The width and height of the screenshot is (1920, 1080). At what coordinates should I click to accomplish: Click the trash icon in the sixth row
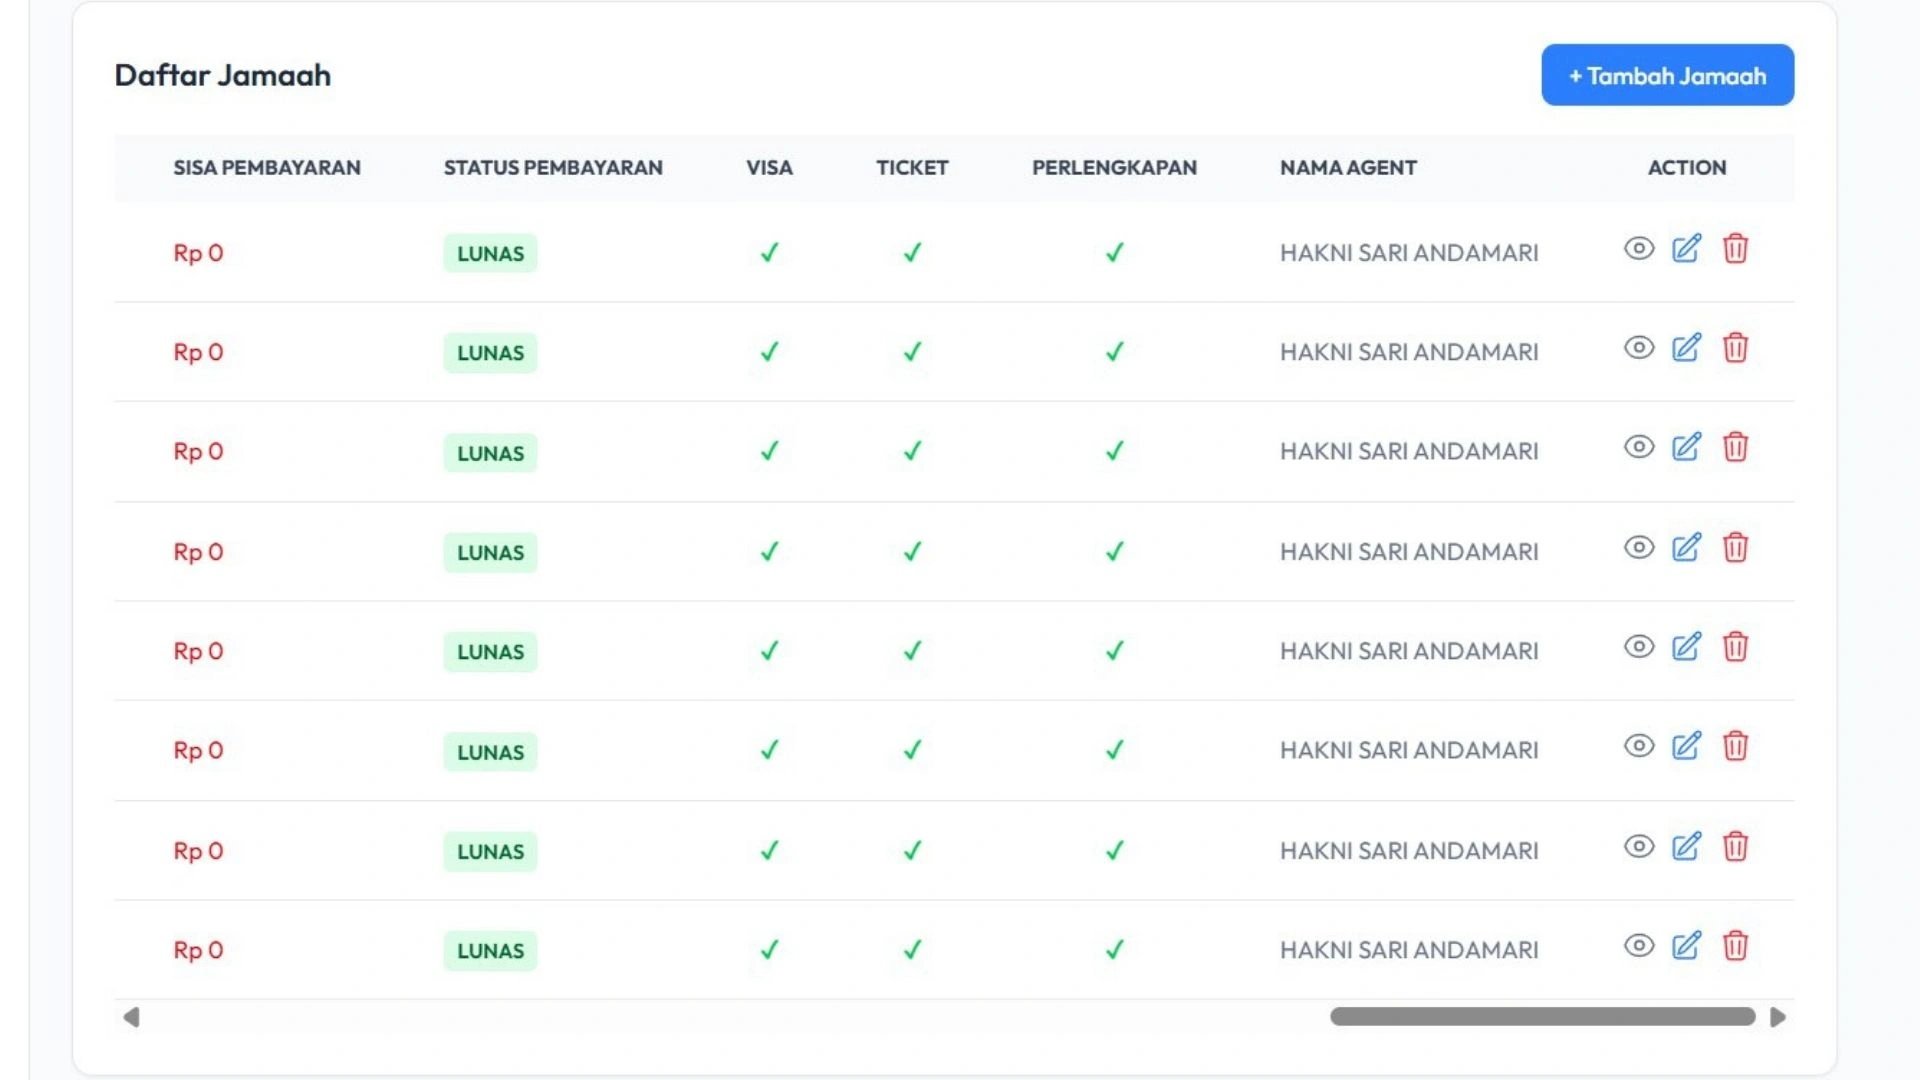(x=1735, y=746)
